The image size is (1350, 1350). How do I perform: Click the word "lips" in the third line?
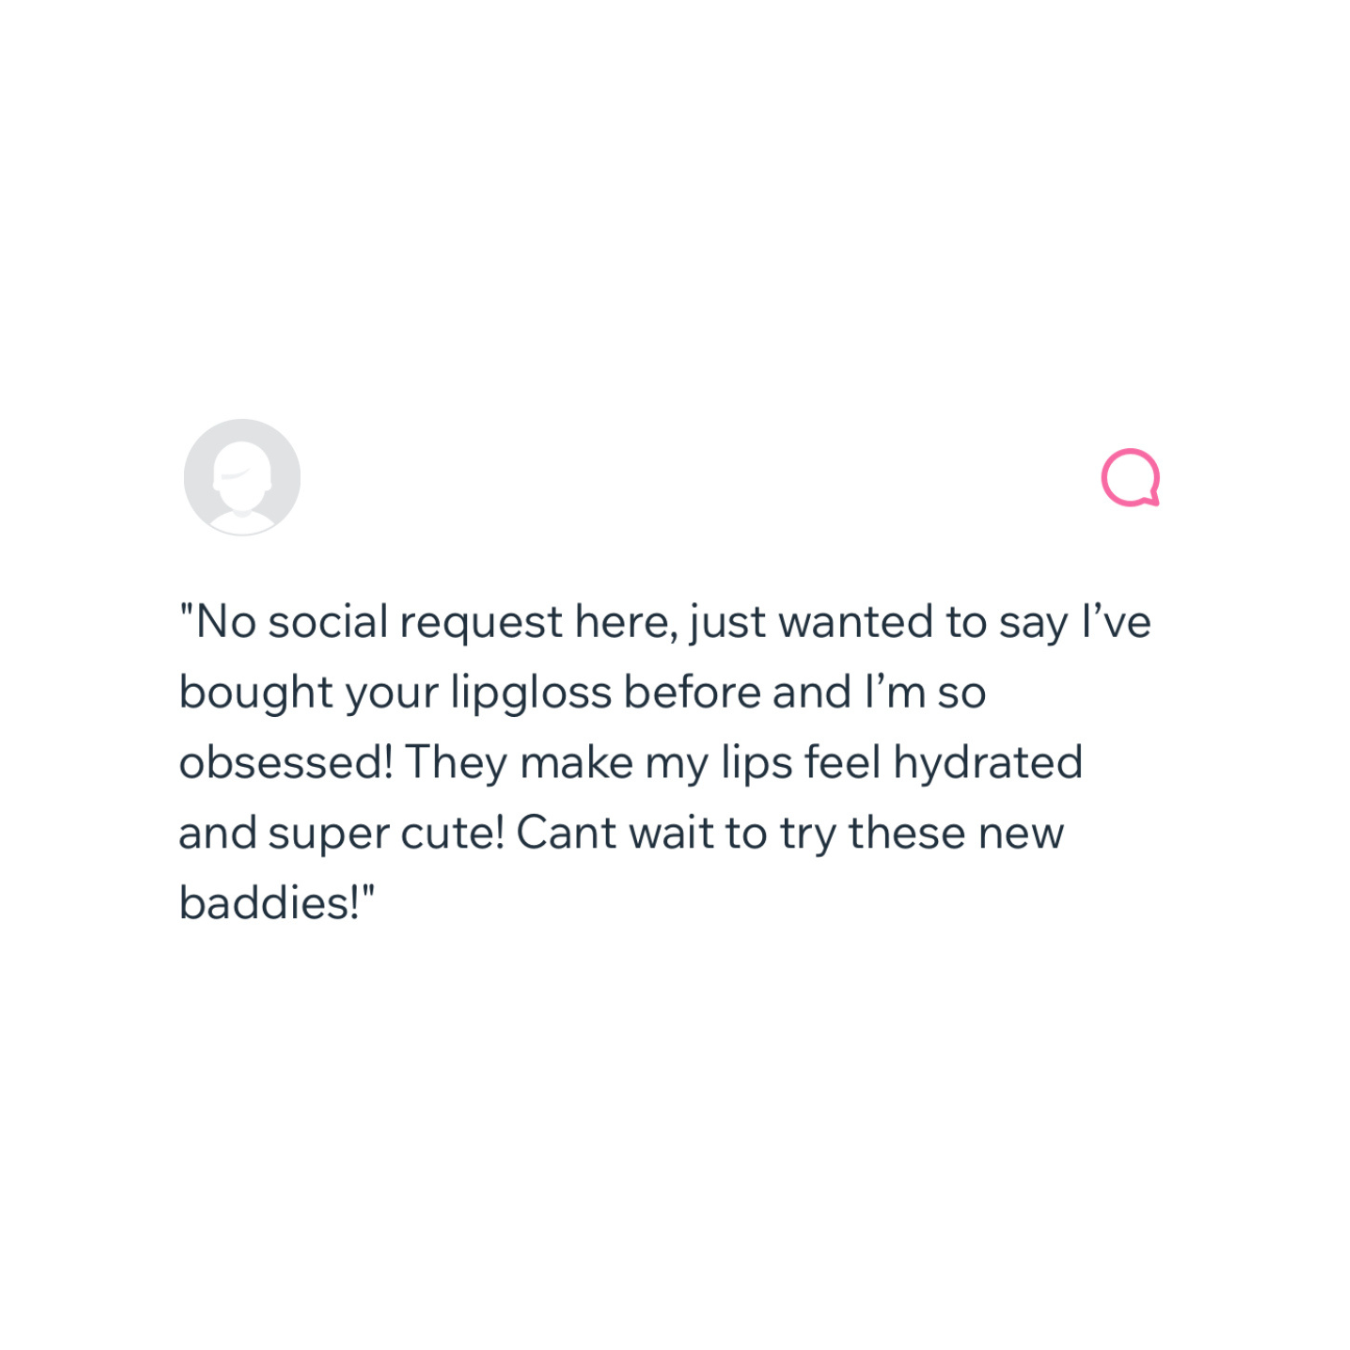coord(757,764)
